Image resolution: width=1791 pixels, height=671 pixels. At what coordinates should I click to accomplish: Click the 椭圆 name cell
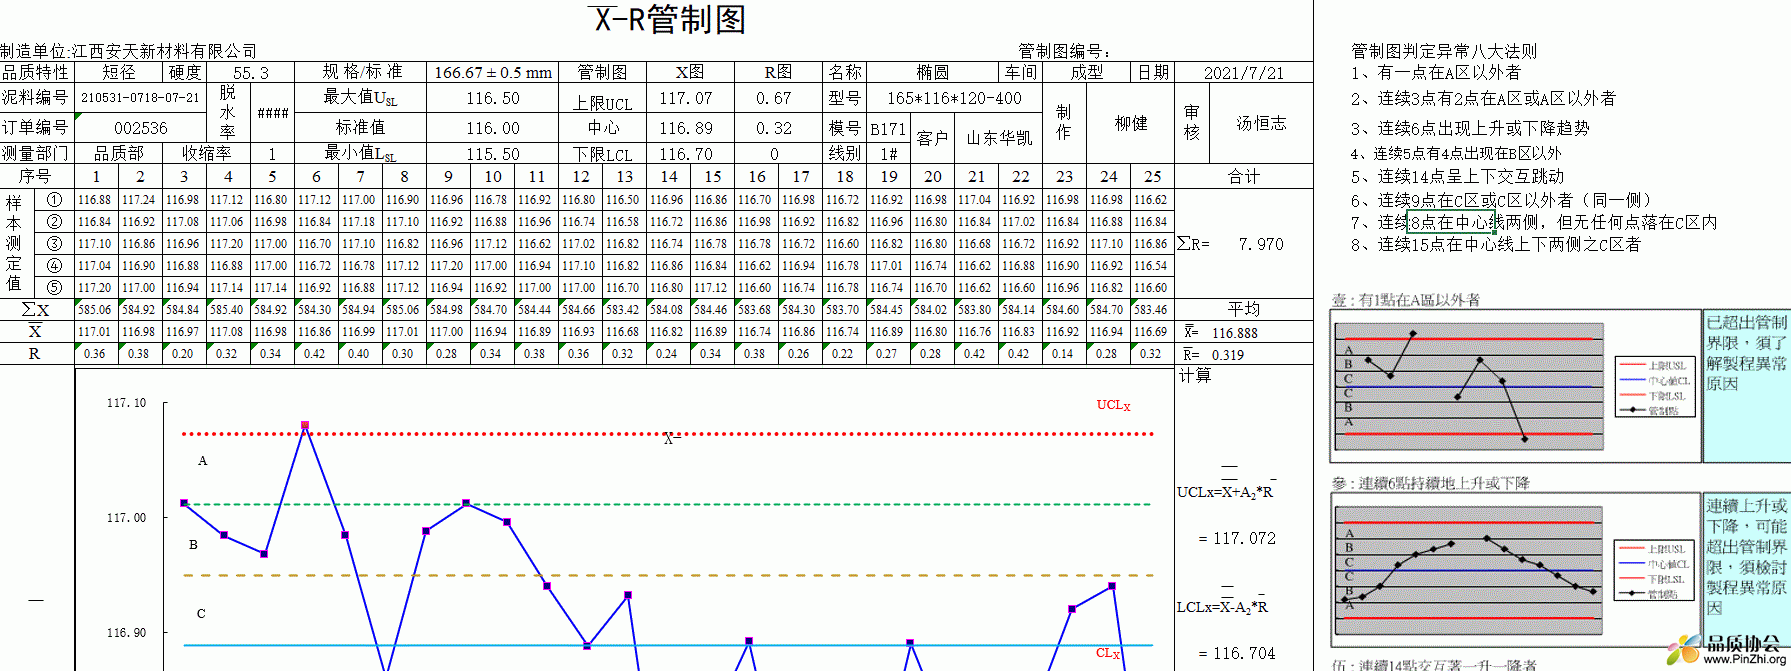(x=932, y=72)
